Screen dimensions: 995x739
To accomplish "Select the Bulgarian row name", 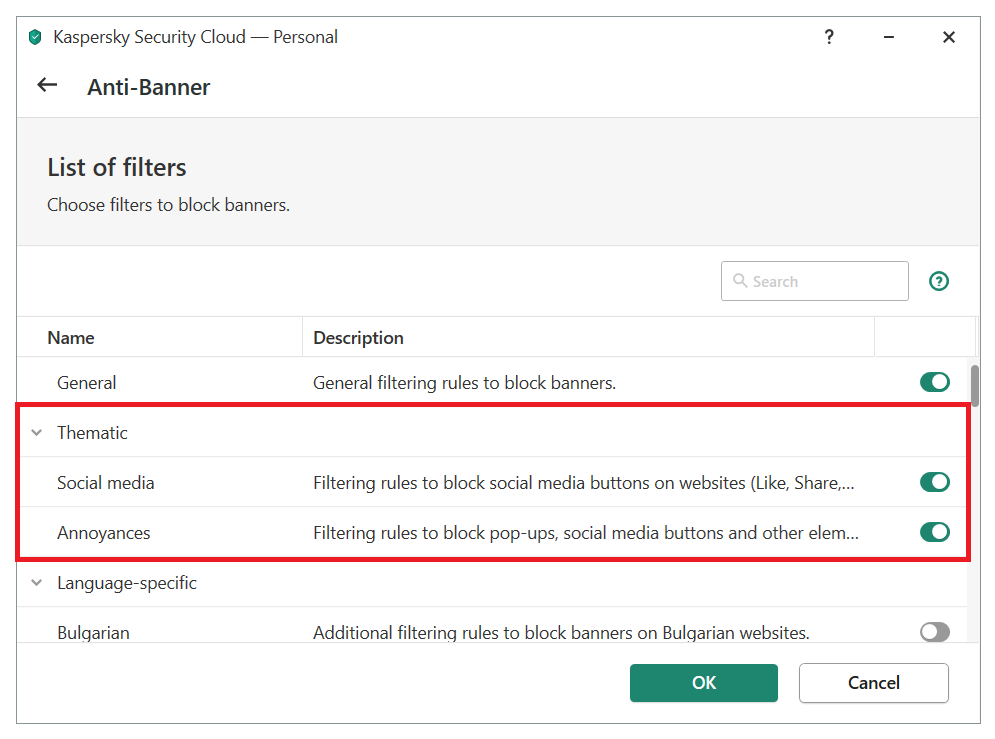I will (93, 633).
